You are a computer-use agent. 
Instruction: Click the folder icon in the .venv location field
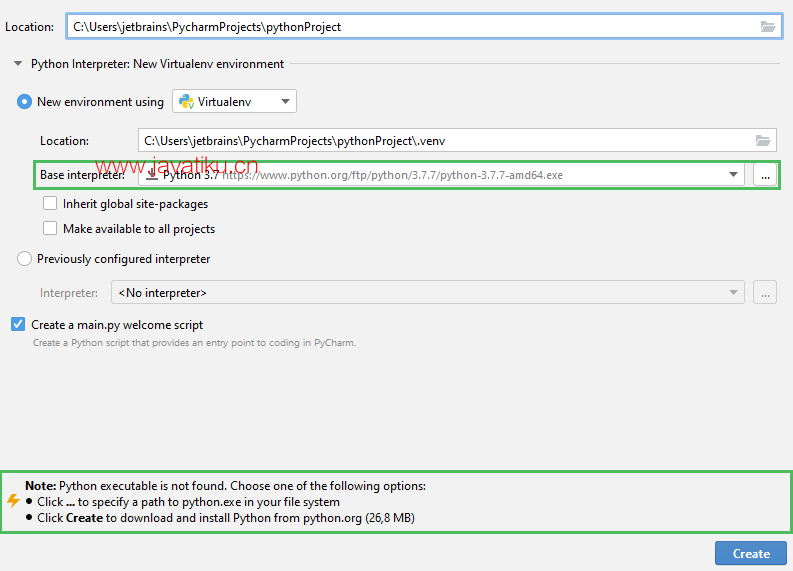763,141
